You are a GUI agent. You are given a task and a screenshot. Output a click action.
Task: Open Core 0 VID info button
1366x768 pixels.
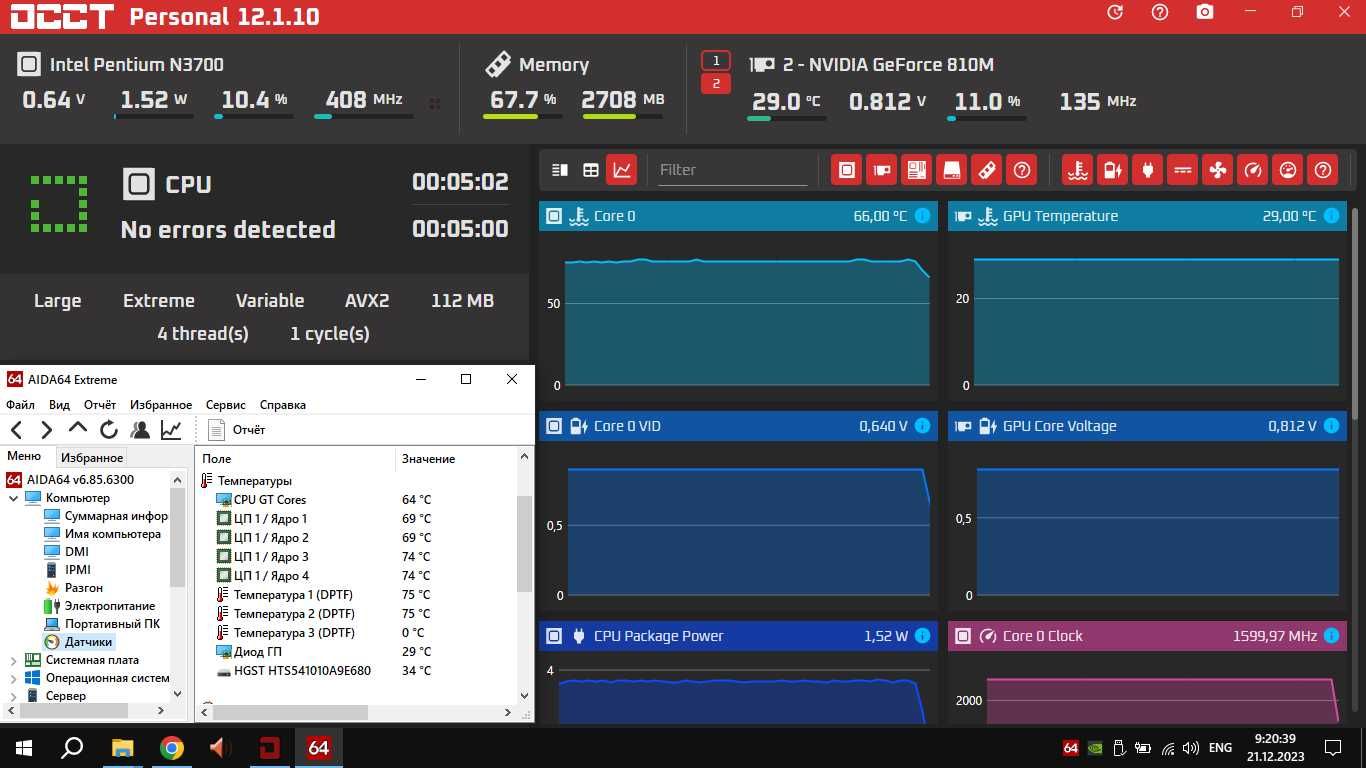click(x=922, y=426)
